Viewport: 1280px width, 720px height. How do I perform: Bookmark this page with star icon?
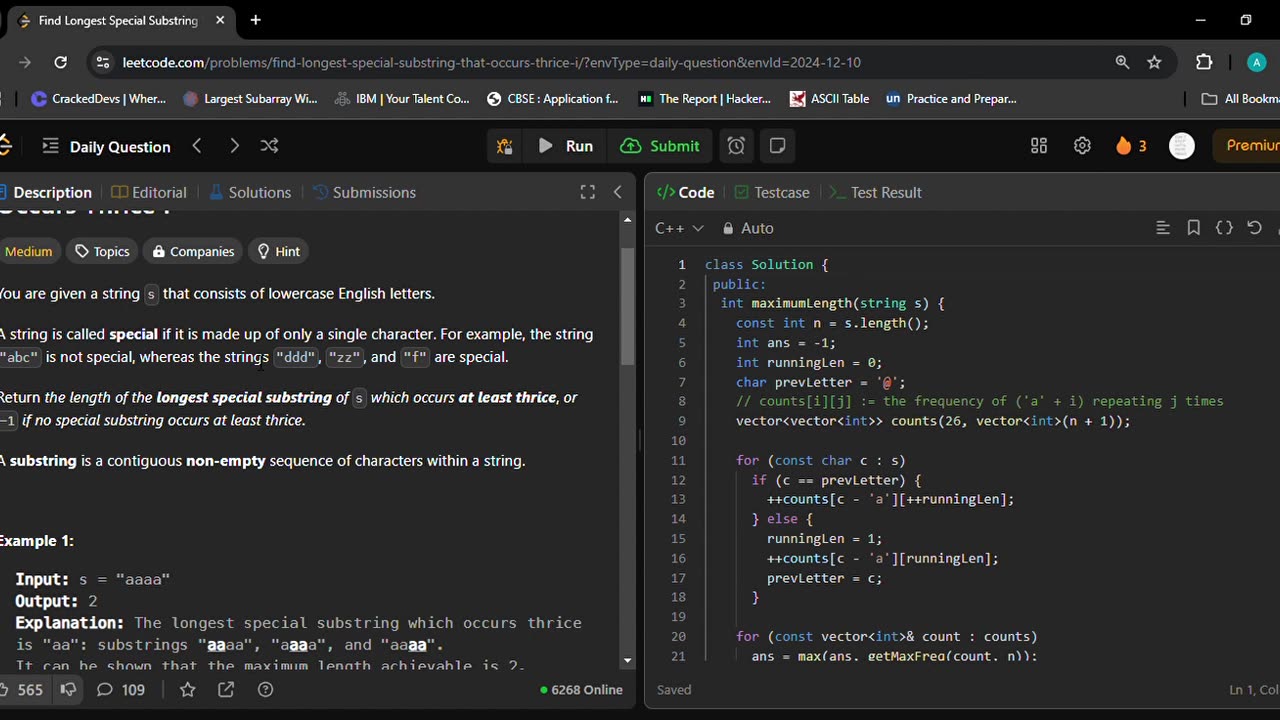(x=1154, y=62)
